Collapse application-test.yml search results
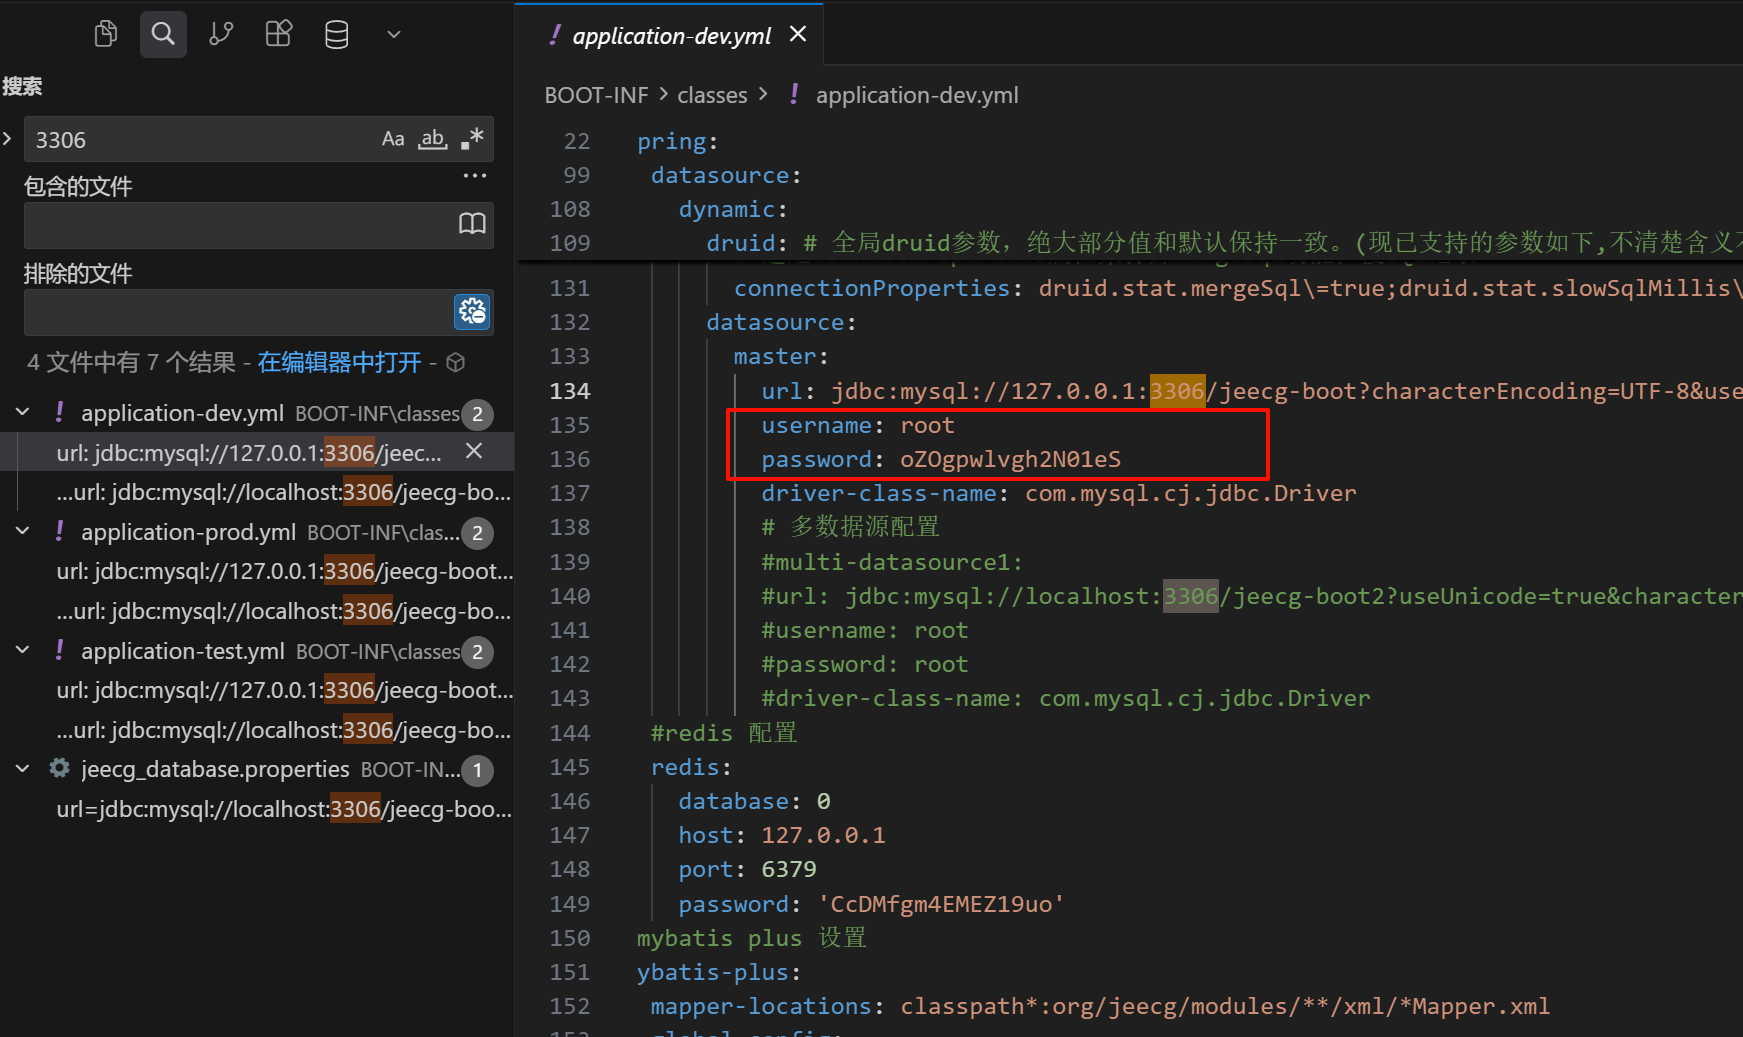 23,651
